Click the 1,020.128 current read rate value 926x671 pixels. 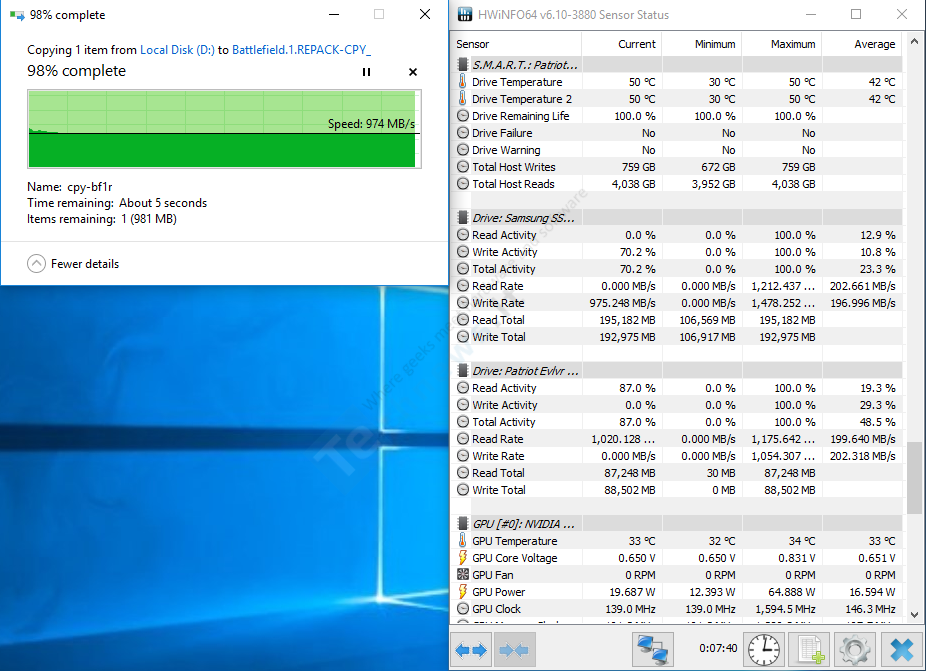pos(623,439)
